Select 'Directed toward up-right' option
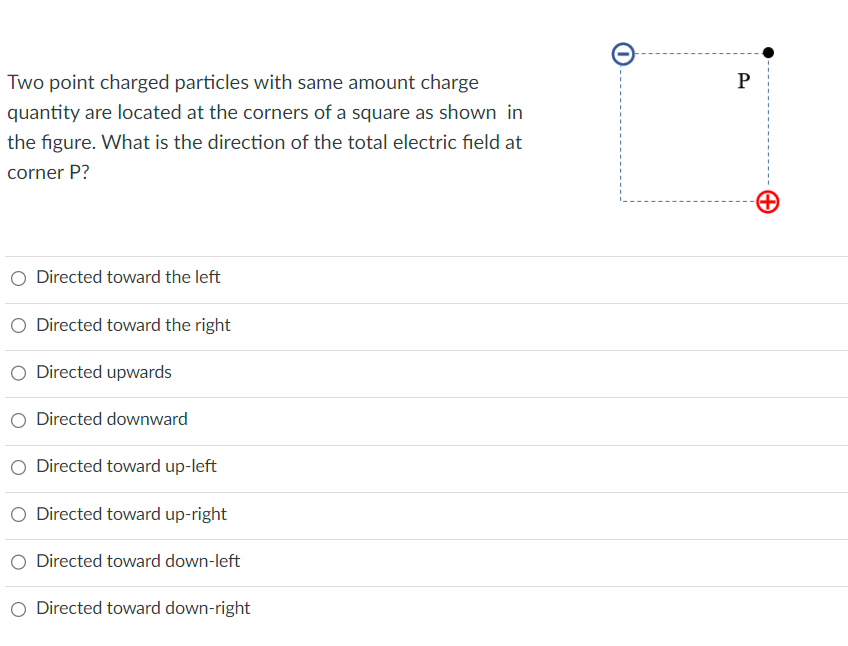 coord(18,514)
